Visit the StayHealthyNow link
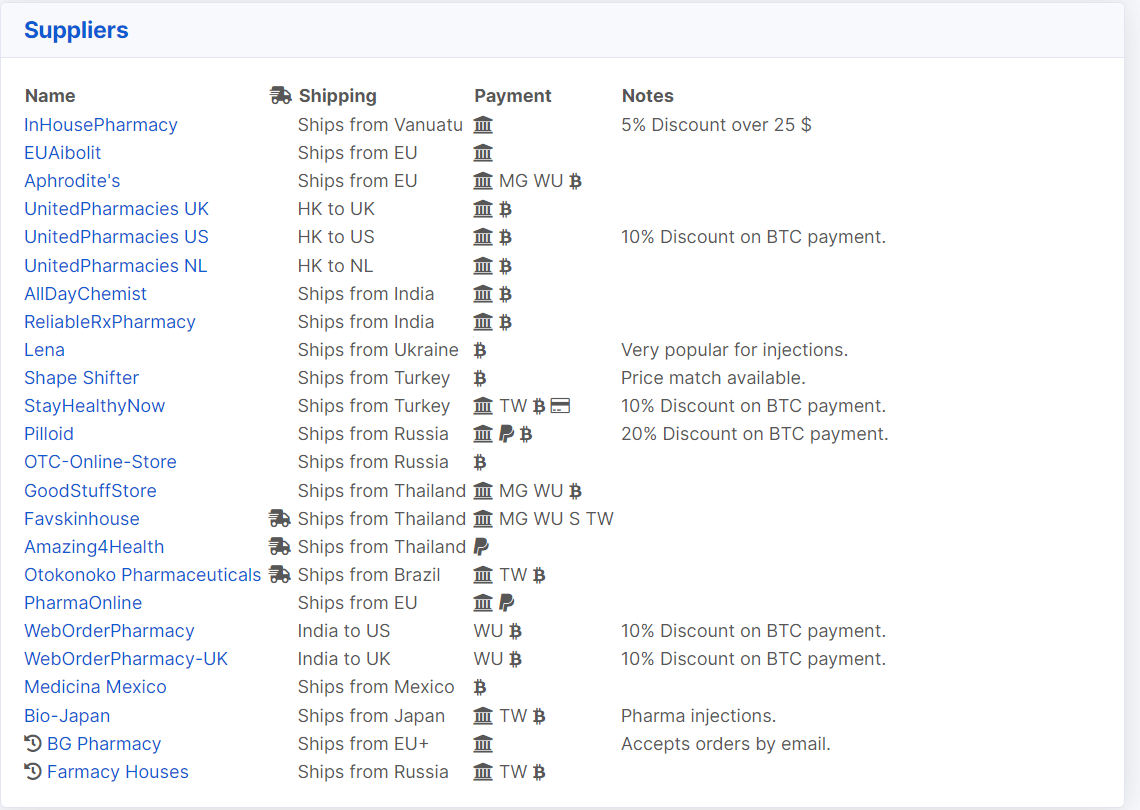Screen dimensions: 1140x810 point(95,406)
